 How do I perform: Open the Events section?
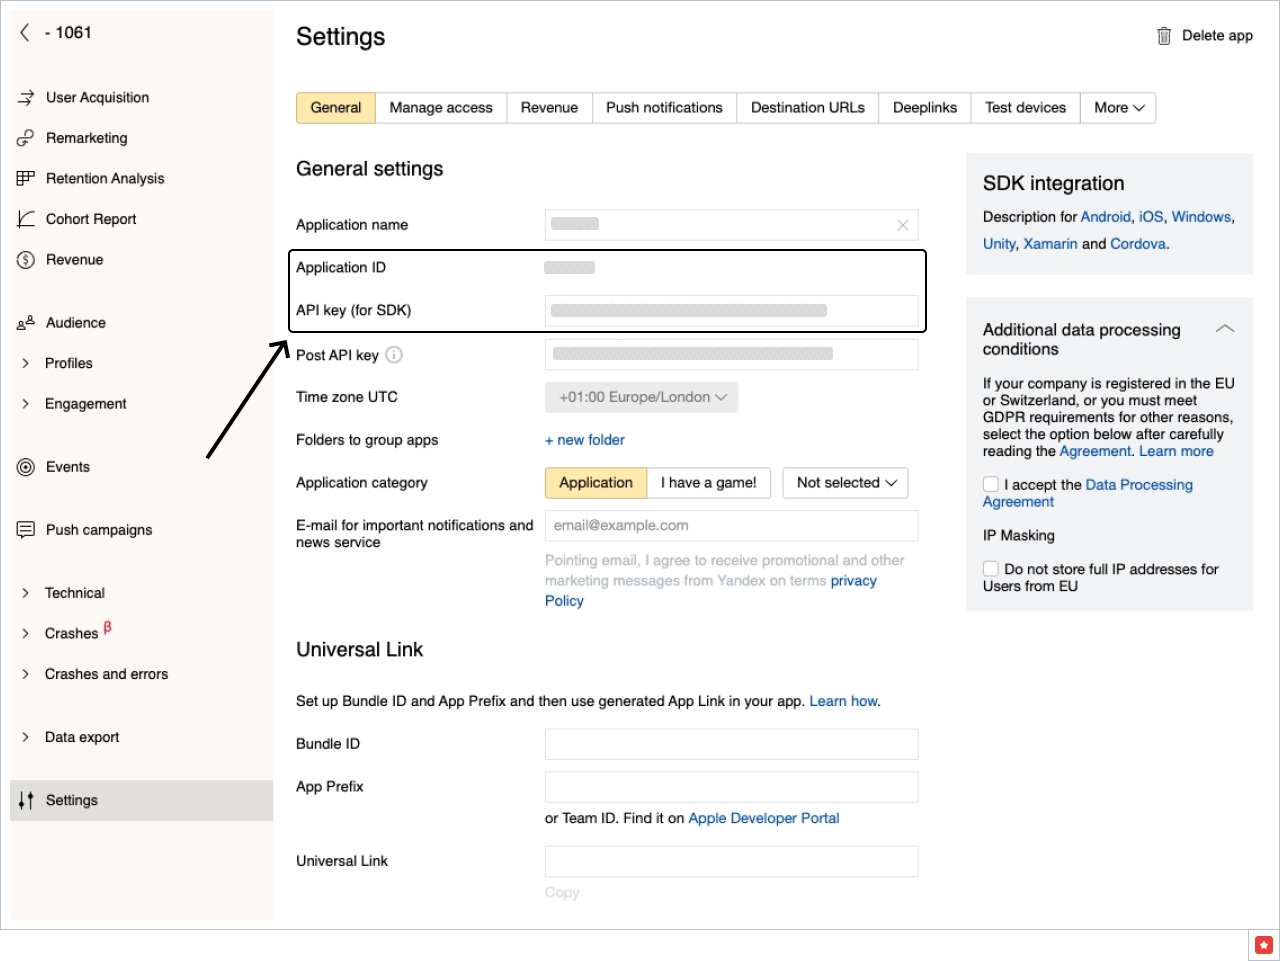(68, 466)
